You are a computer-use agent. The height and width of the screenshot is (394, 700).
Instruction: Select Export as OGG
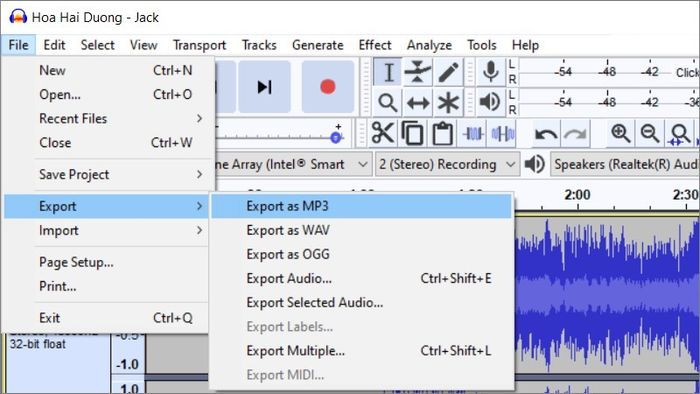point(362,254)
